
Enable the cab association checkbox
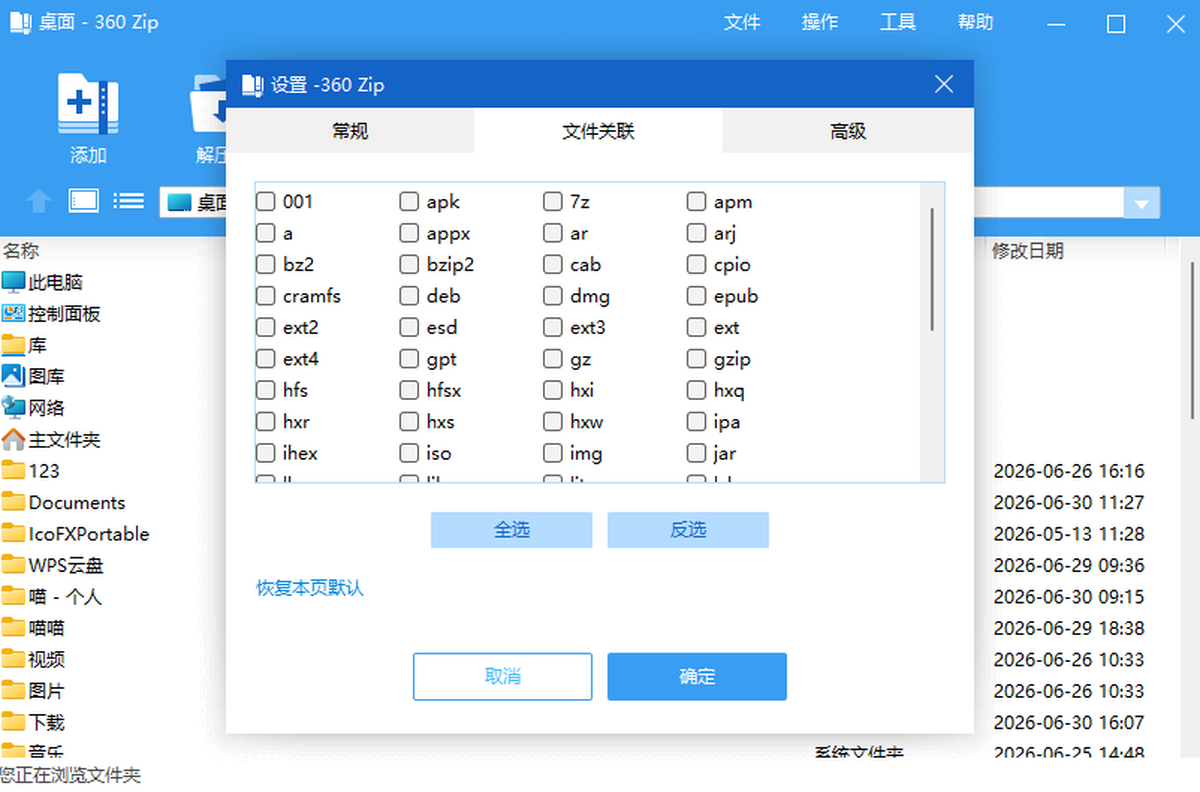pyautogui.click(x=553, y=265)
